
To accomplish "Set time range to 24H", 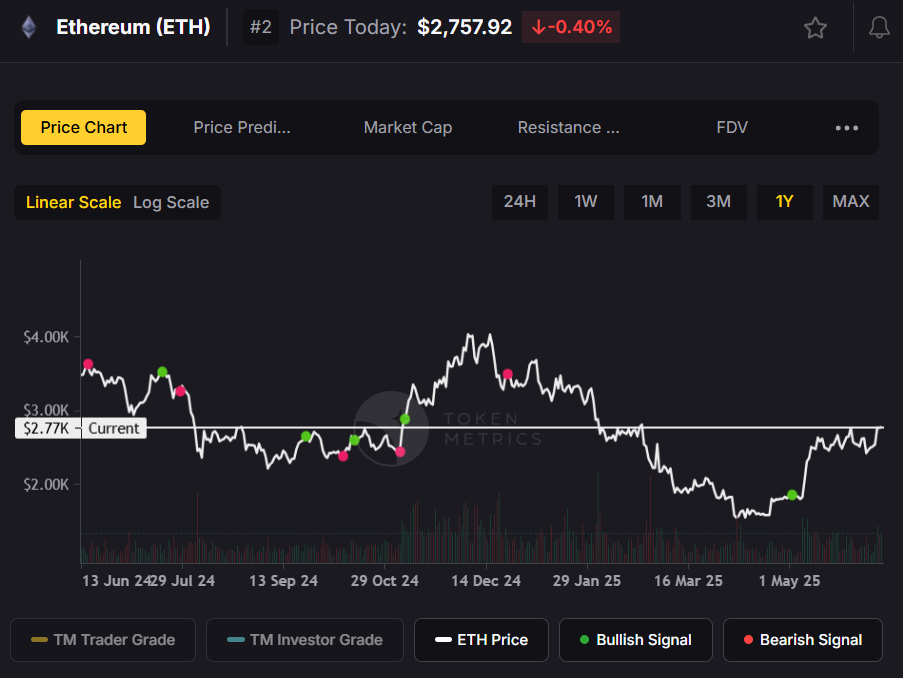I will (x=519, y=202).
